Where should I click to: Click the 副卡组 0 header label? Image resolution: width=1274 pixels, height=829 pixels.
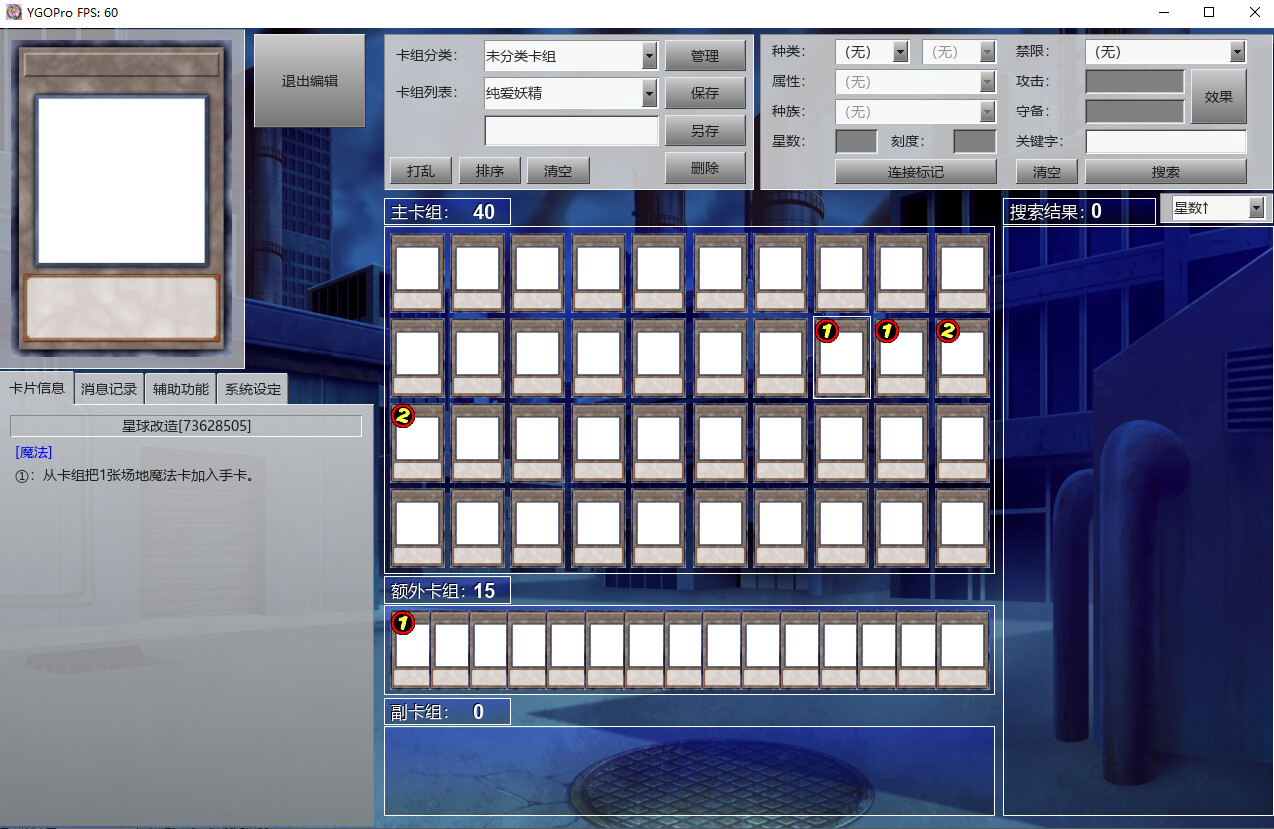click(447, 712)
